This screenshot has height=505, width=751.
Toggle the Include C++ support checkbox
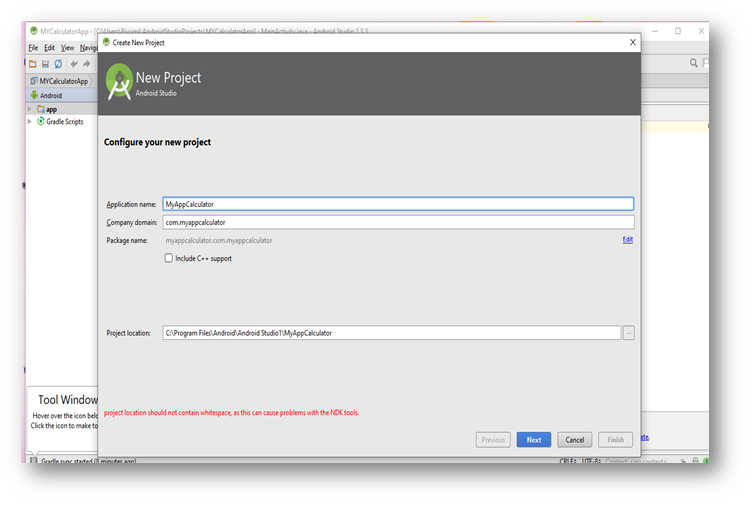click(x=169, y=258)
